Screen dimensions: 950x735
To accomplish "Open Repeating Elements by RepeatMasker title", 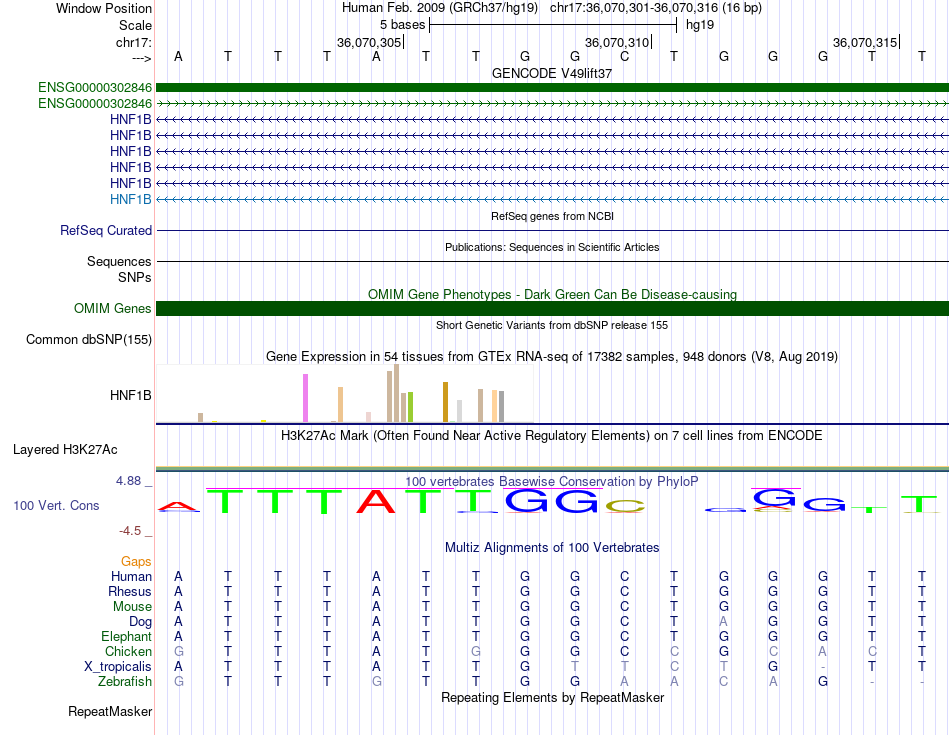I will (552, 697).
